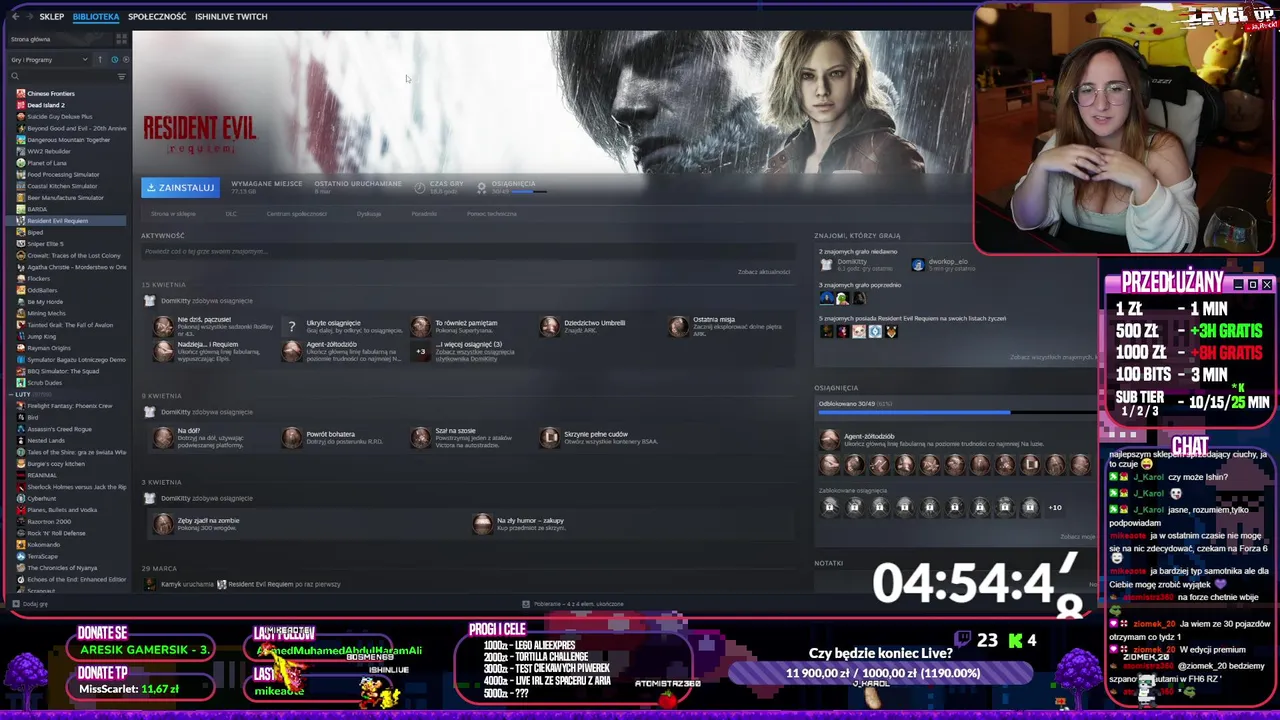
Task: Switch to the BIBLIOTEKA tab
Action: [95, 16]
